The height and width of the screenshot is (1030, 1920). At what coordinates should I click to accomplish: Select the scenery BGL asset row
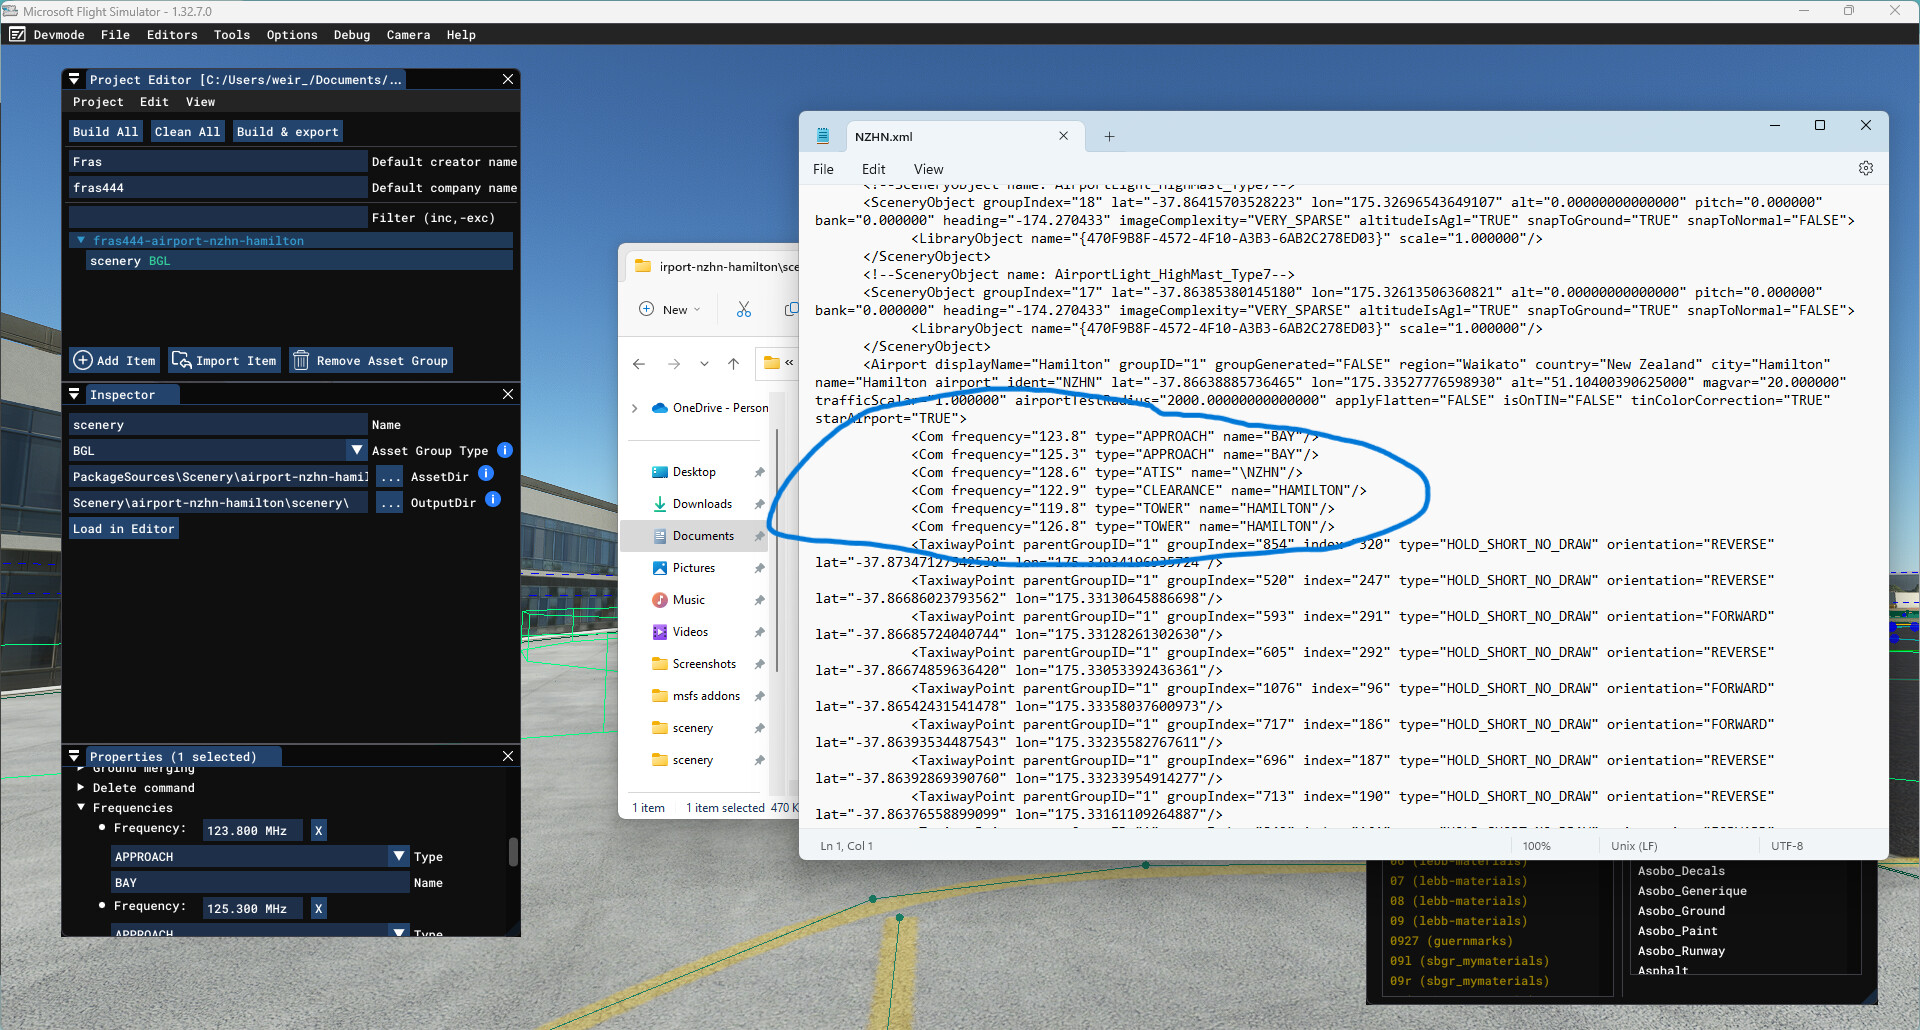(300, 260)
